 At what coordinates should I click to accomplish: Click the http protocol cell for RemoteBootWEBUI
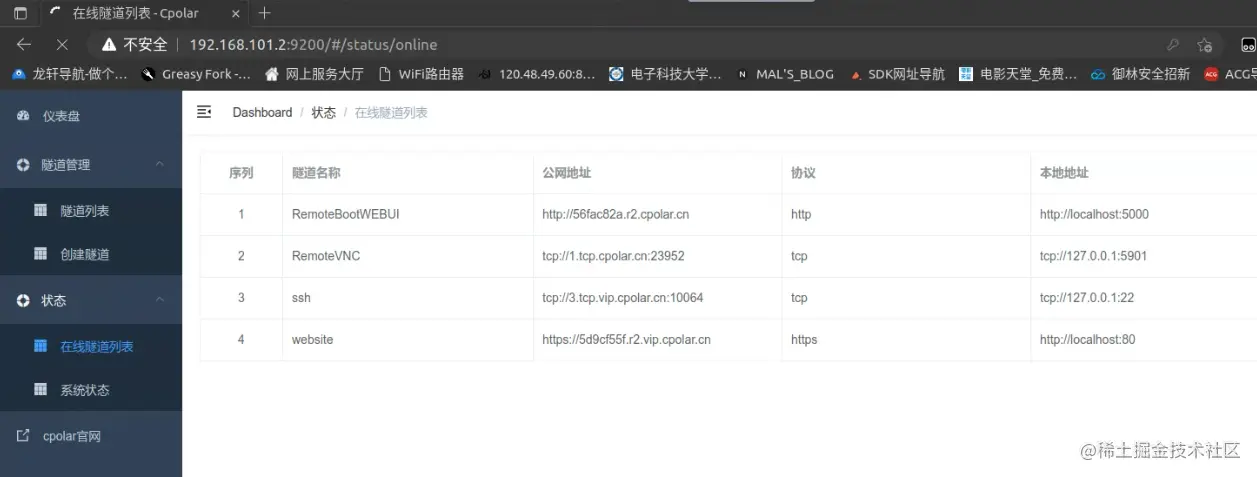(801, 214)
